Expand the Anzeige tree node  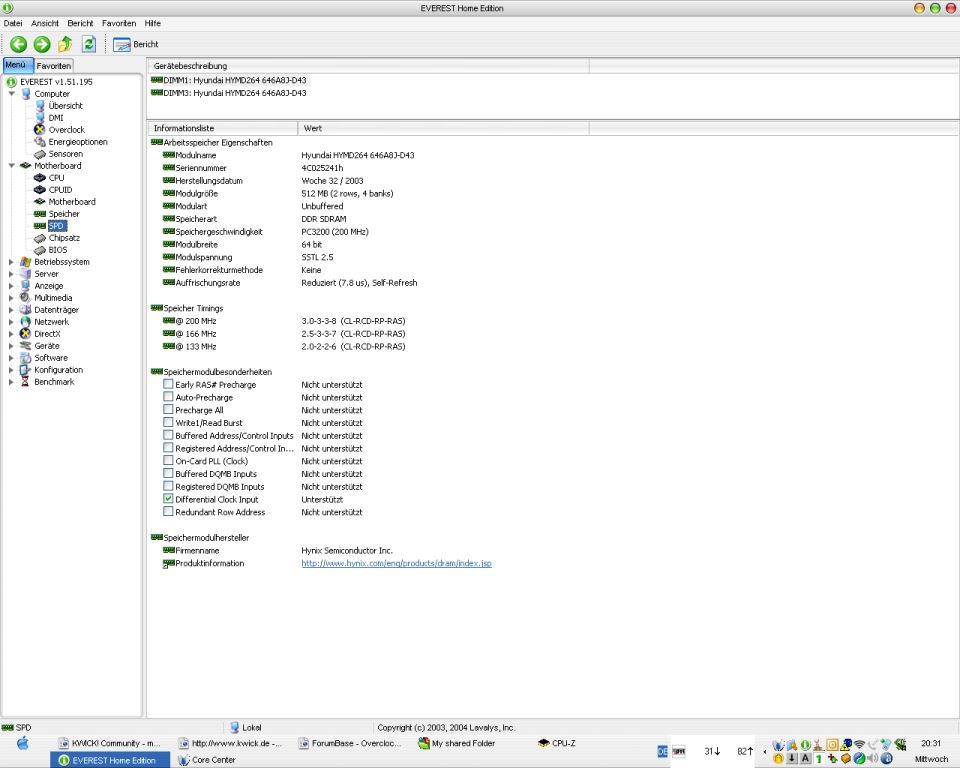click(x=11, y=286)
